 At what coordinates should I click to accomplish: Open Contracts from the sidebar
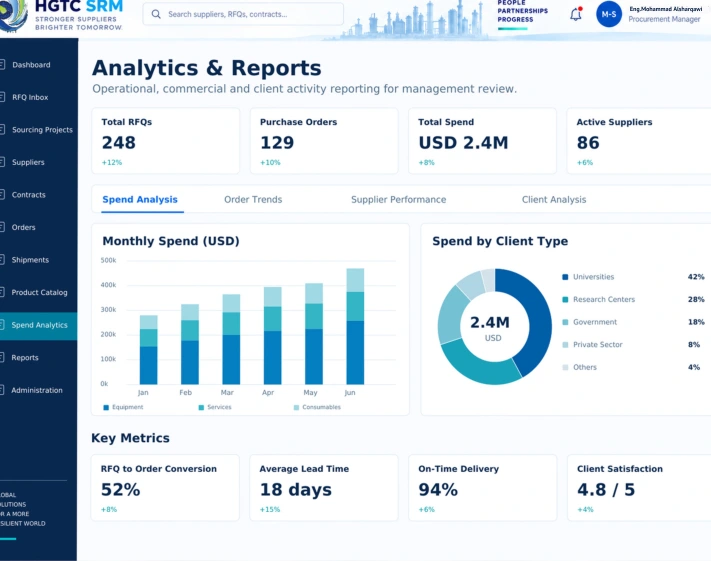tap(39, 195)
